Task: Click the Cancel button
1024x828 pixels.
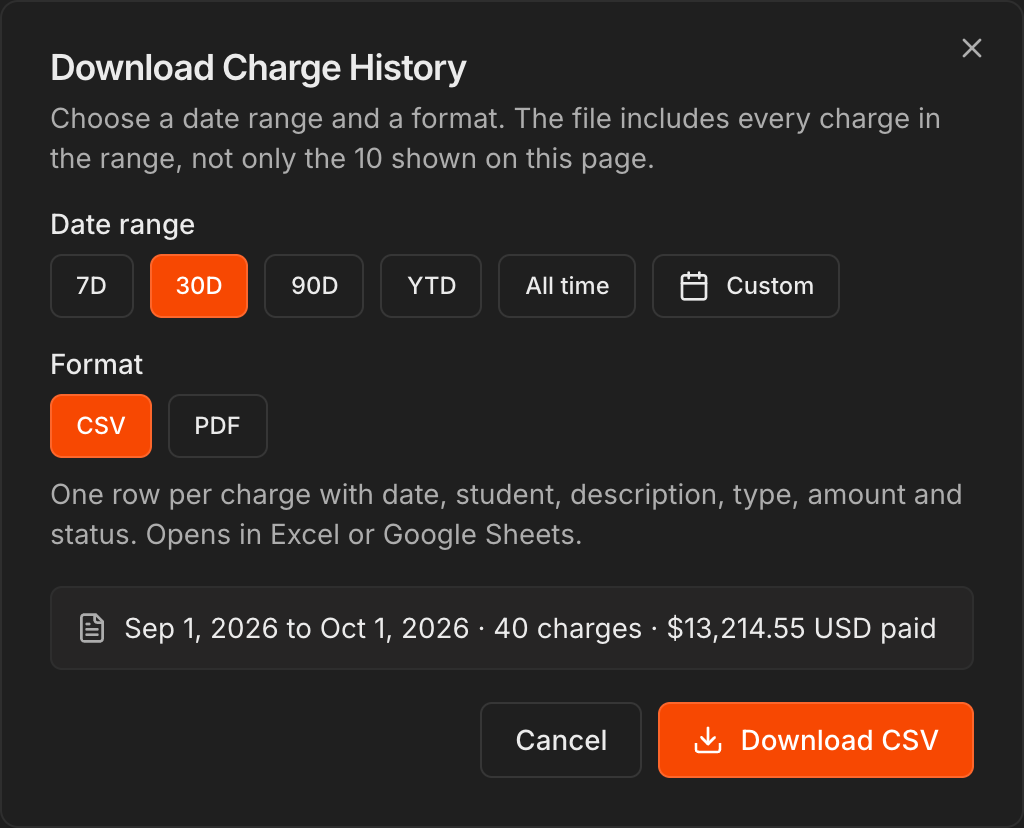Action: 561,740
